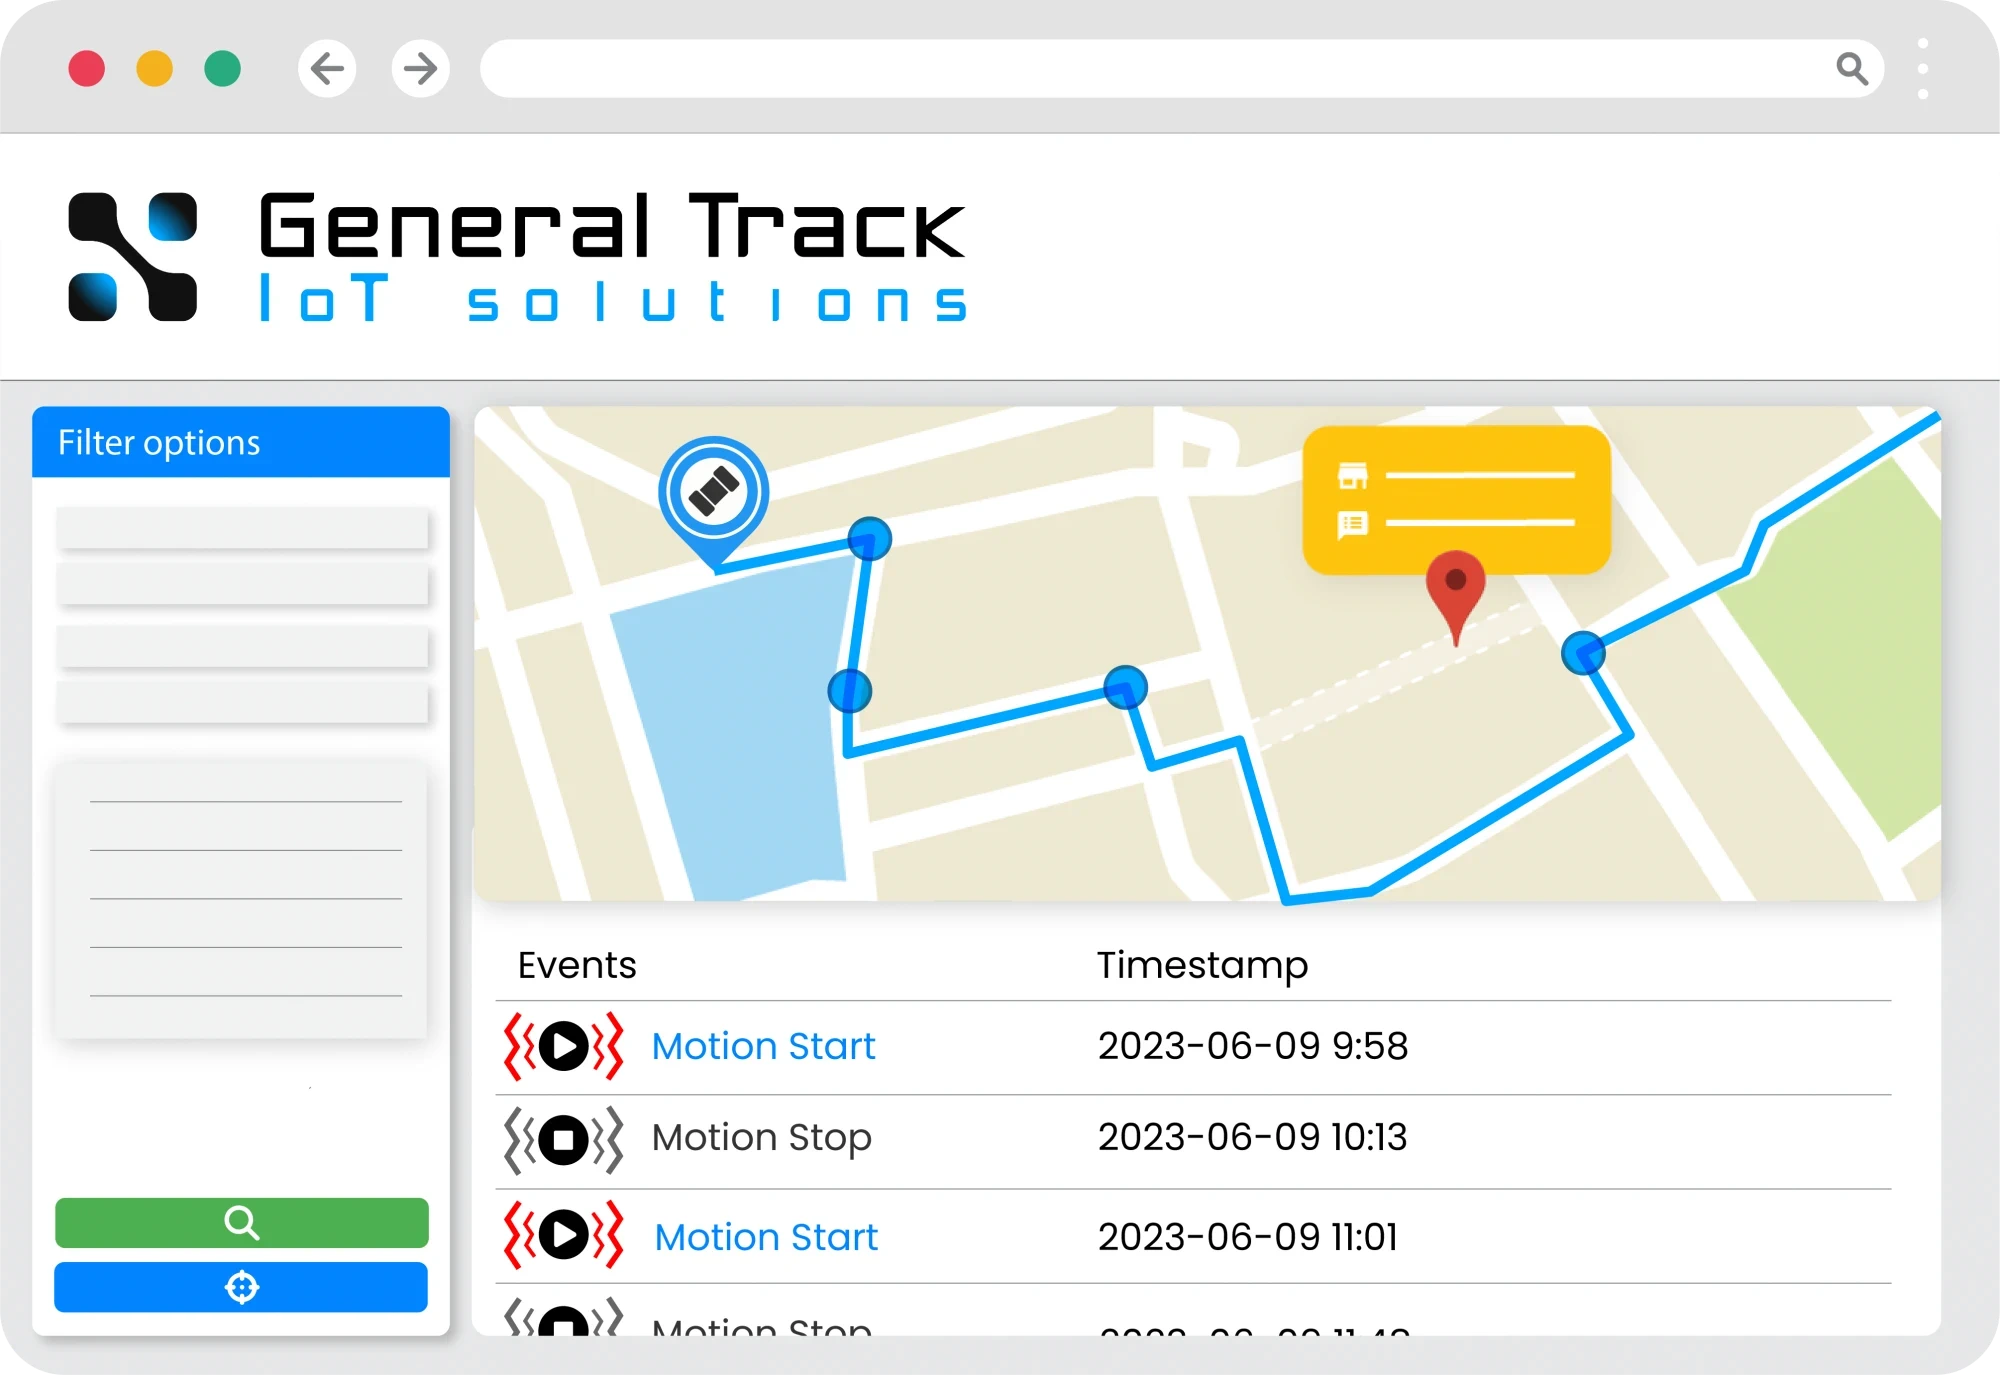Viewport: 2000px width, 1375px height.
Task: Click the first filter option field
Action: point(242,527)
